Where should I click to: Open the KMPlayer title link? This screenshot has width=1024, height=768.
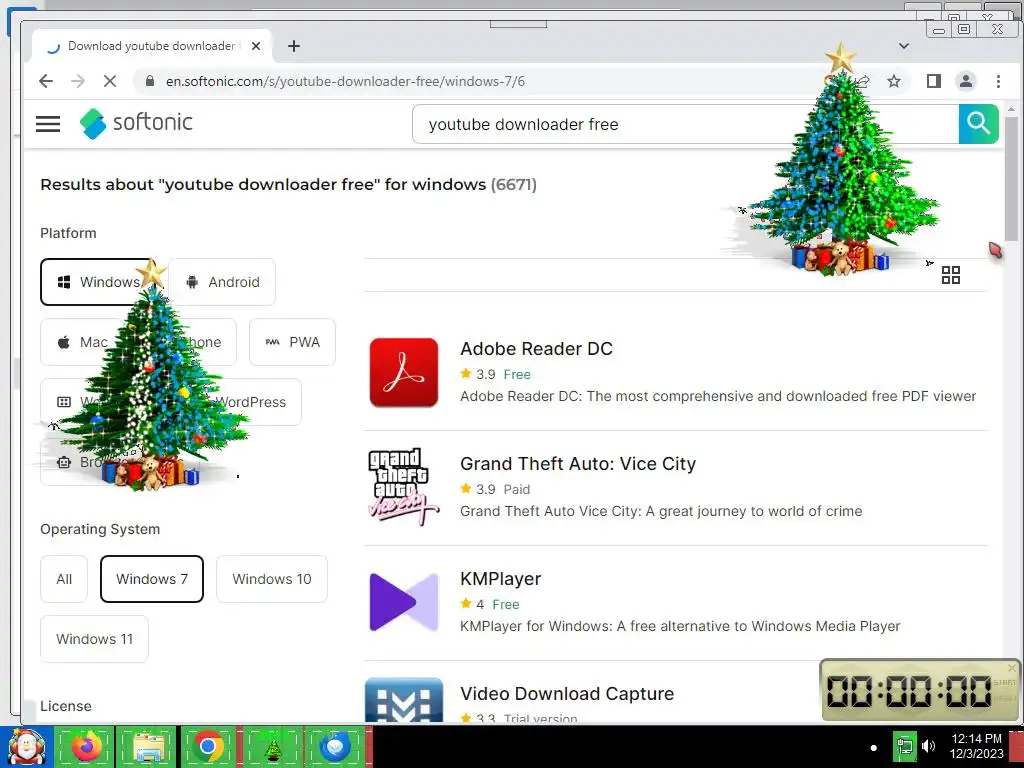click(x=501, y=579)
